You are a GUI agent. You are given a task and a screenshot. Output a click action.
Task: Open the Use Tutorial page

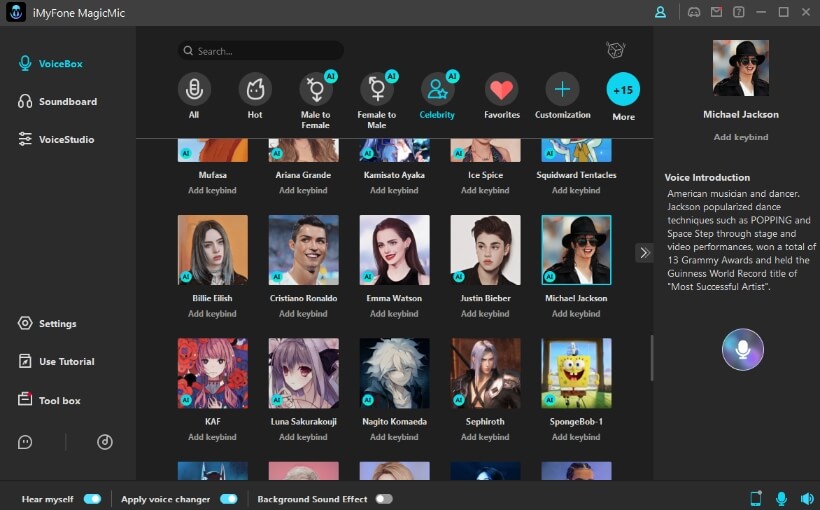tap(56, 361)
